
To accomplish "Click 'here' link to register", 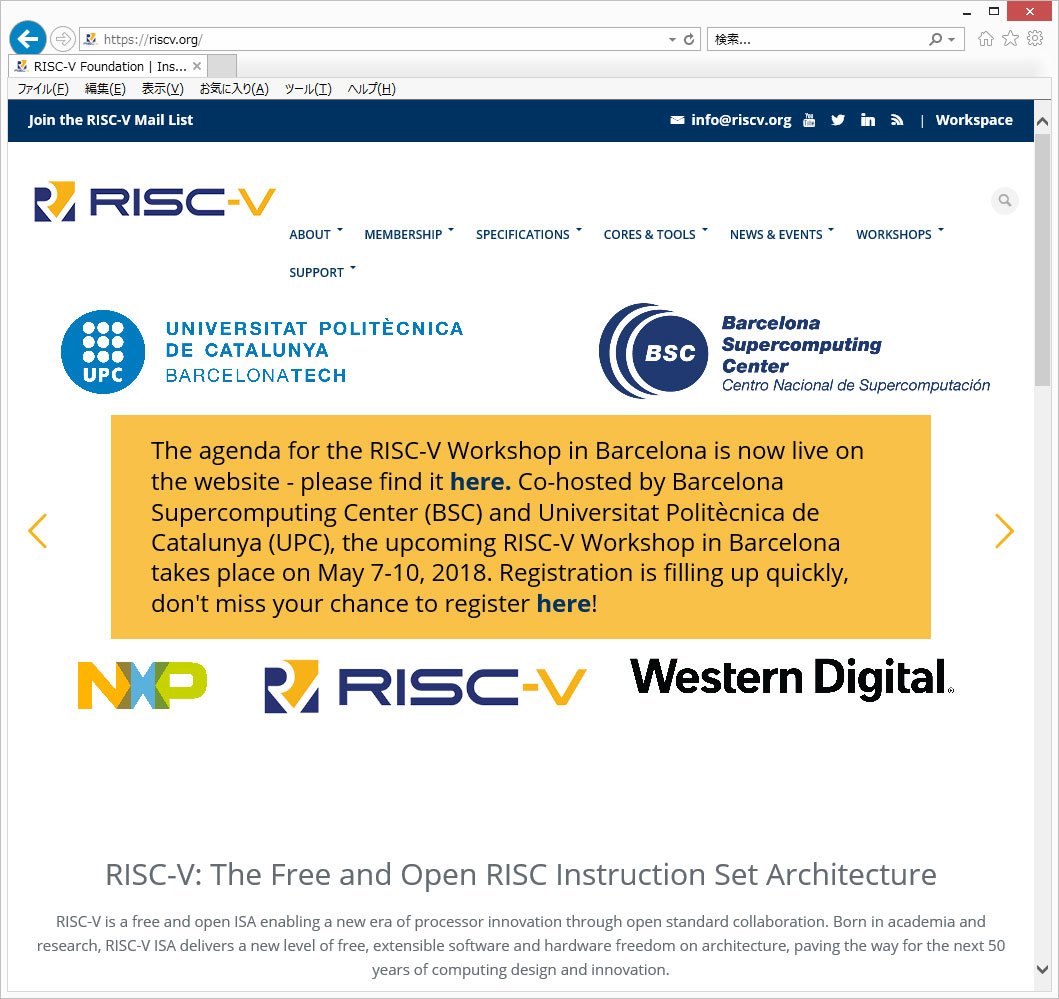I will 564,603.
